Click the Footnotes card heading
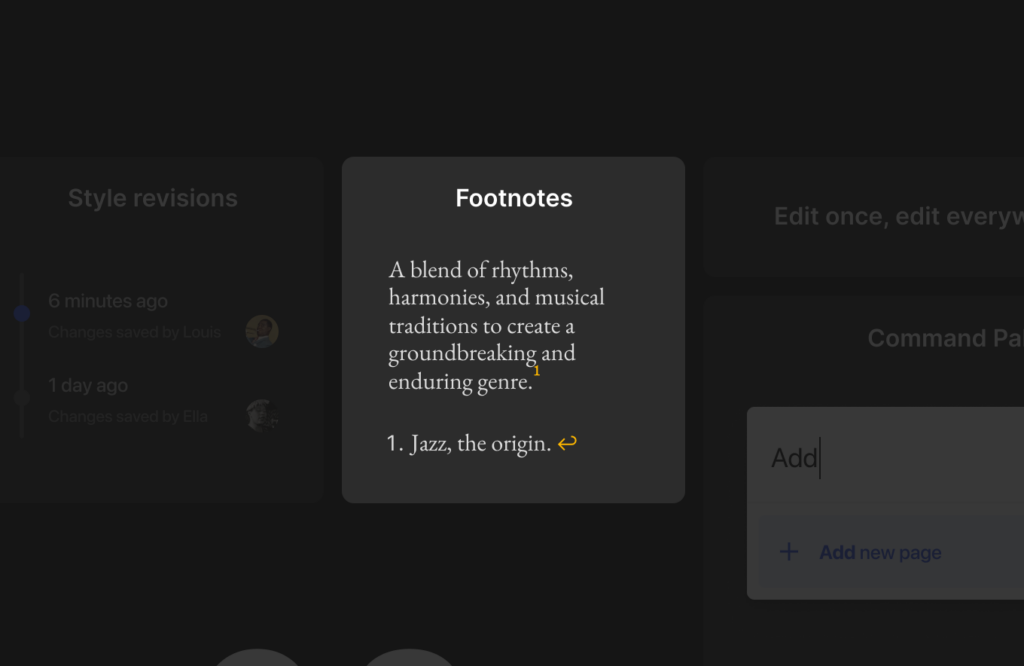Screen dimensions: 1024x666 click(x=514, y=198)
